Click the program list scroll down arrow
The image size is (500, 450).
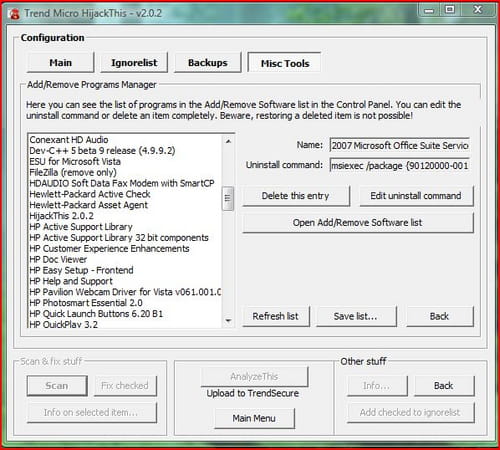[x=228, y=321]
